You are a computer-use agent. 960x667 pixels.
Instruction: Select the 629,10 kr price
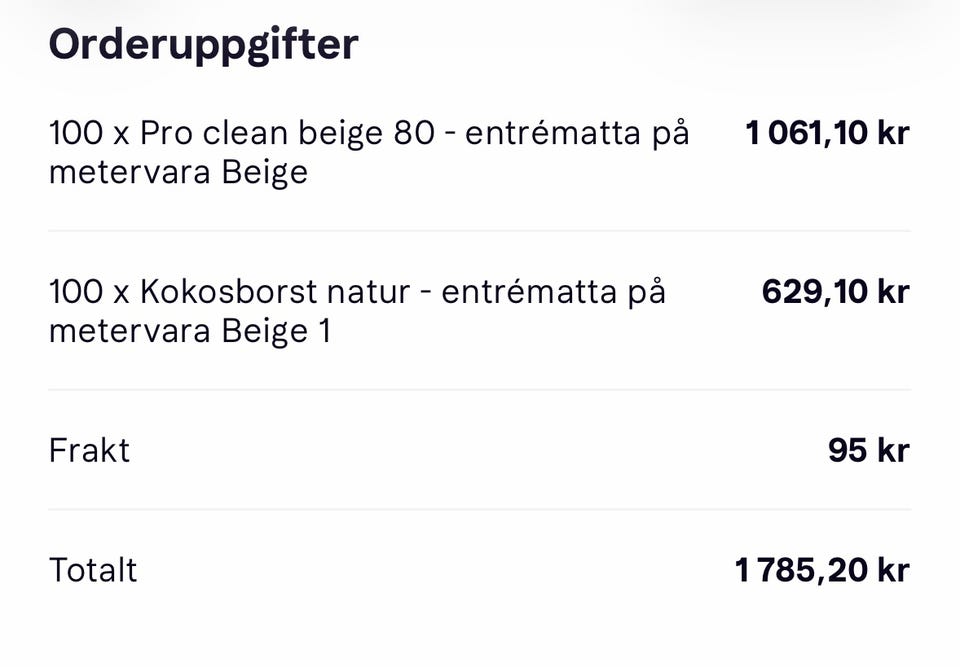point(835,292)
